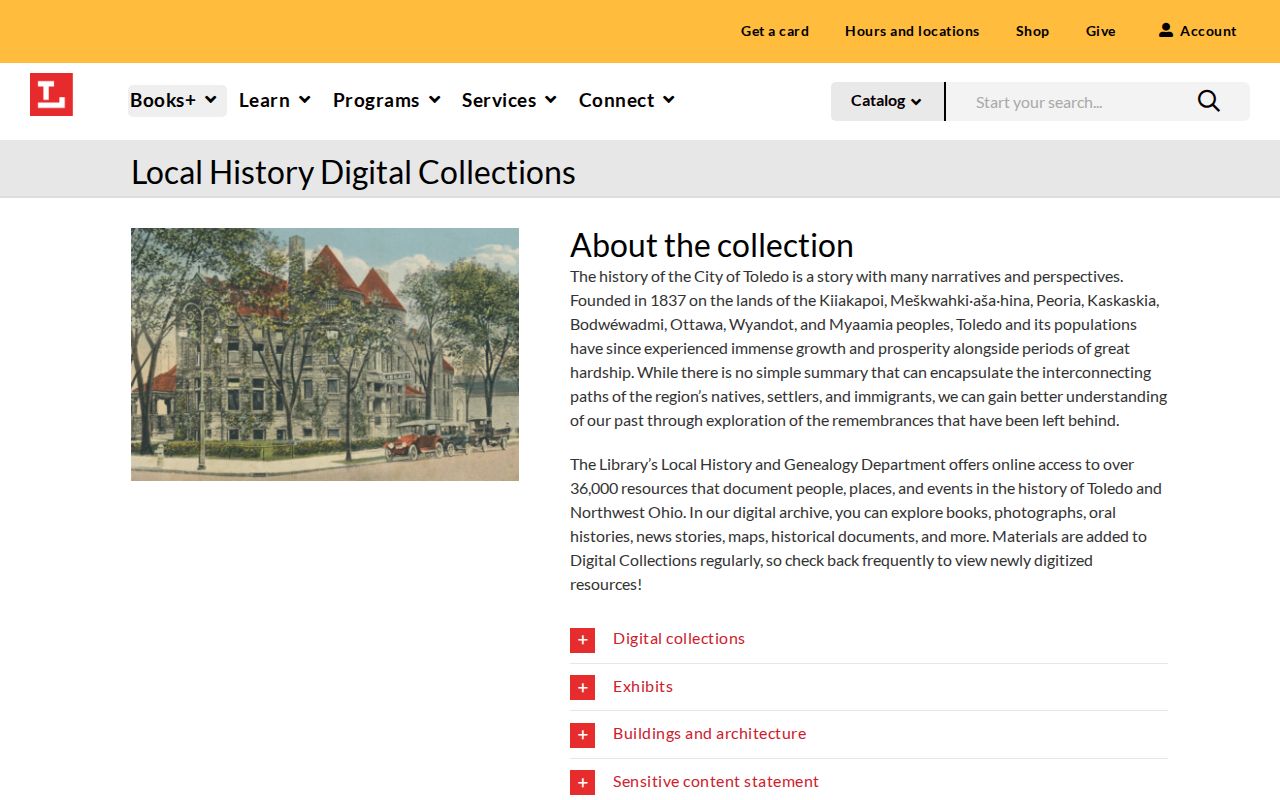
Task: Open the Account link text
Action: (x=1208, y=31)
